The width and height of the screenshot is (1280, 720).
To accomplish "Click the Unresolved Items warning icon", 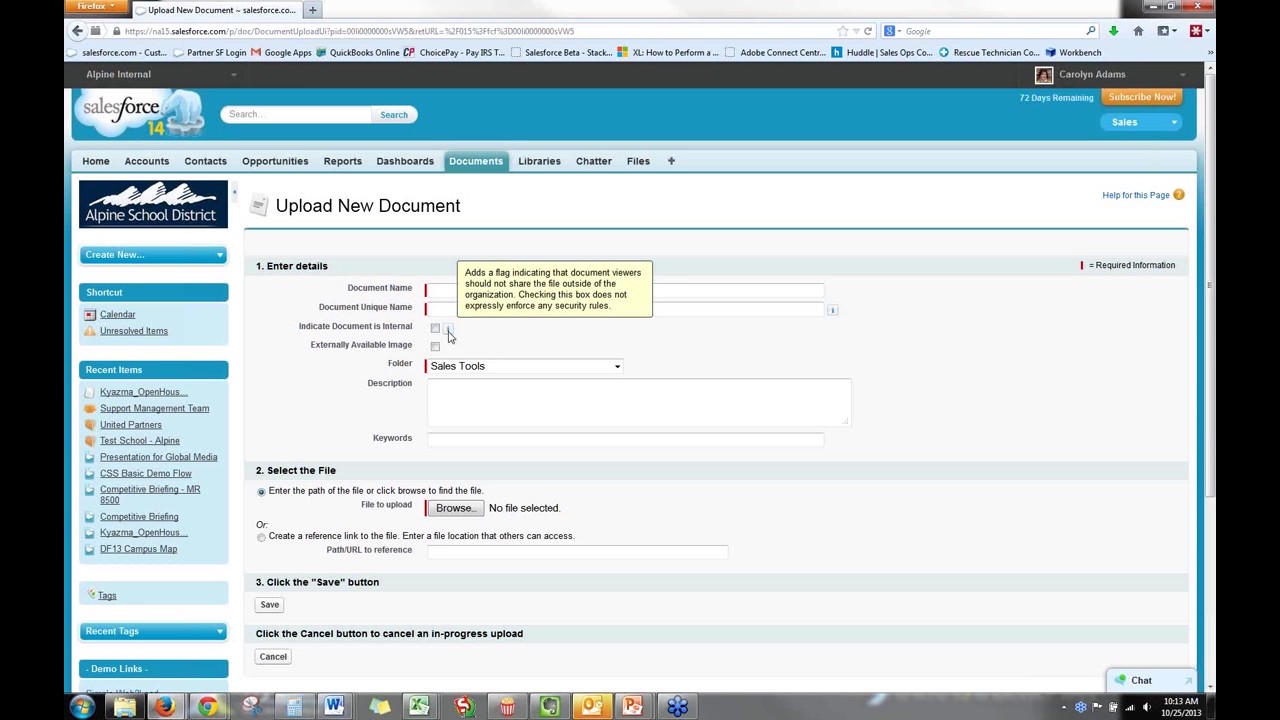I will tap(90, 331).
